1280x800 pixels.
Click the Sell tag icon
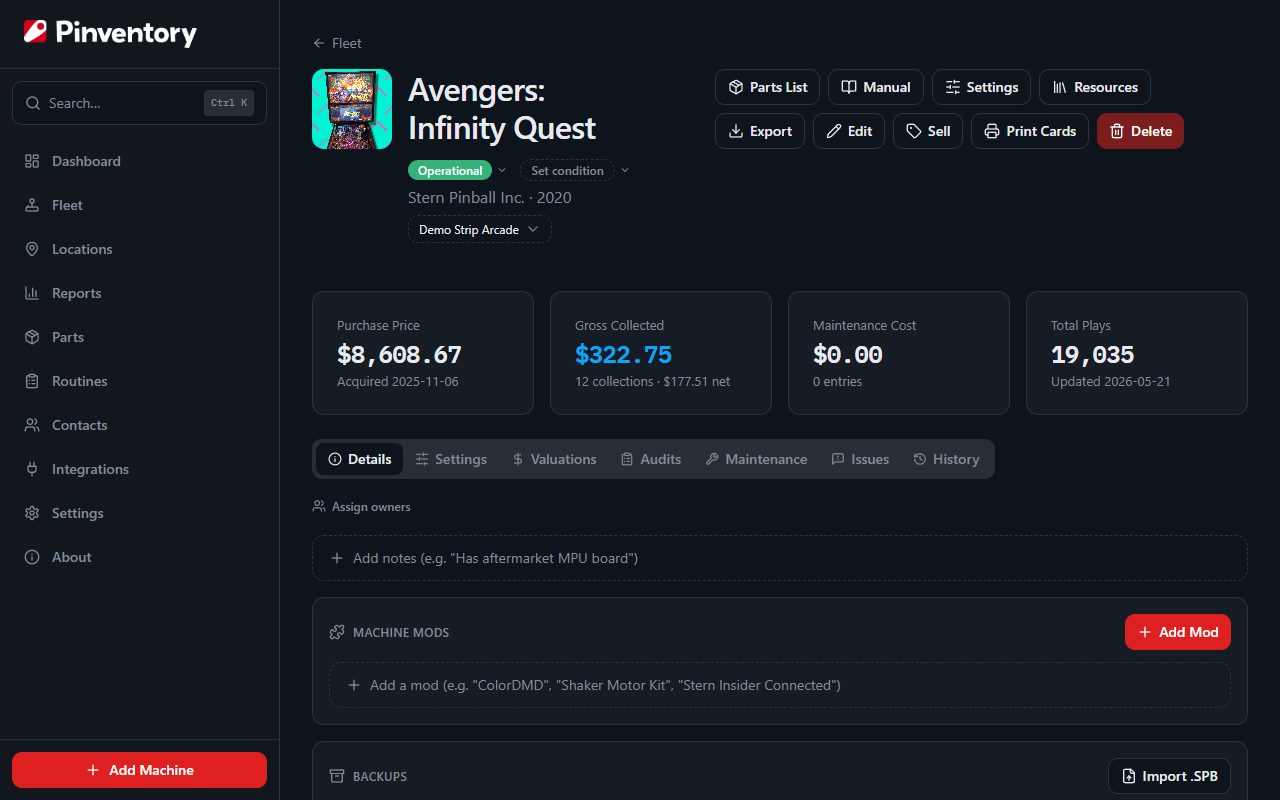click(913, 131)
